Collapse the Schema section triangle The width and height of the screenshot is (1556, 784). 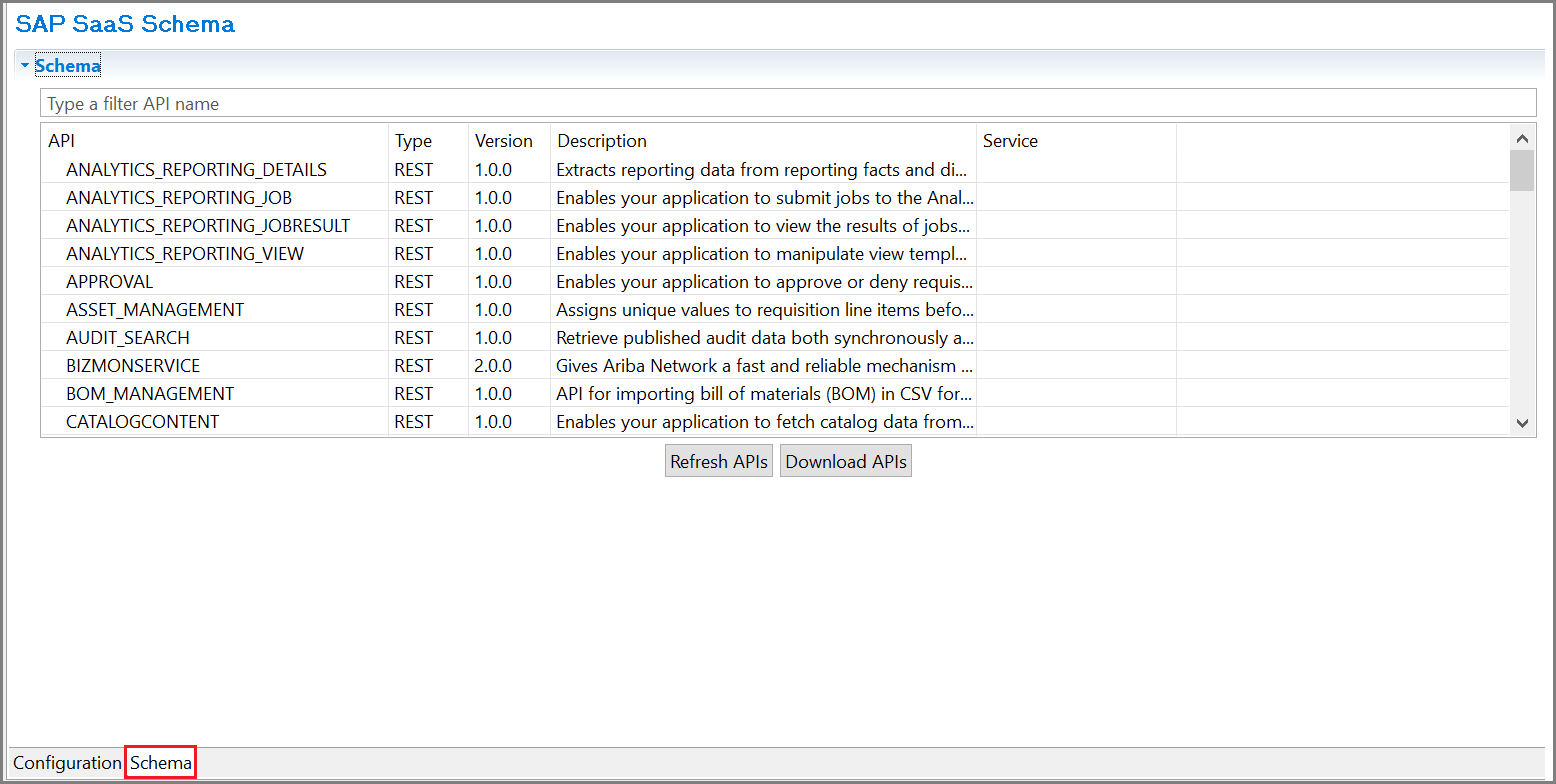click(25, 66)
